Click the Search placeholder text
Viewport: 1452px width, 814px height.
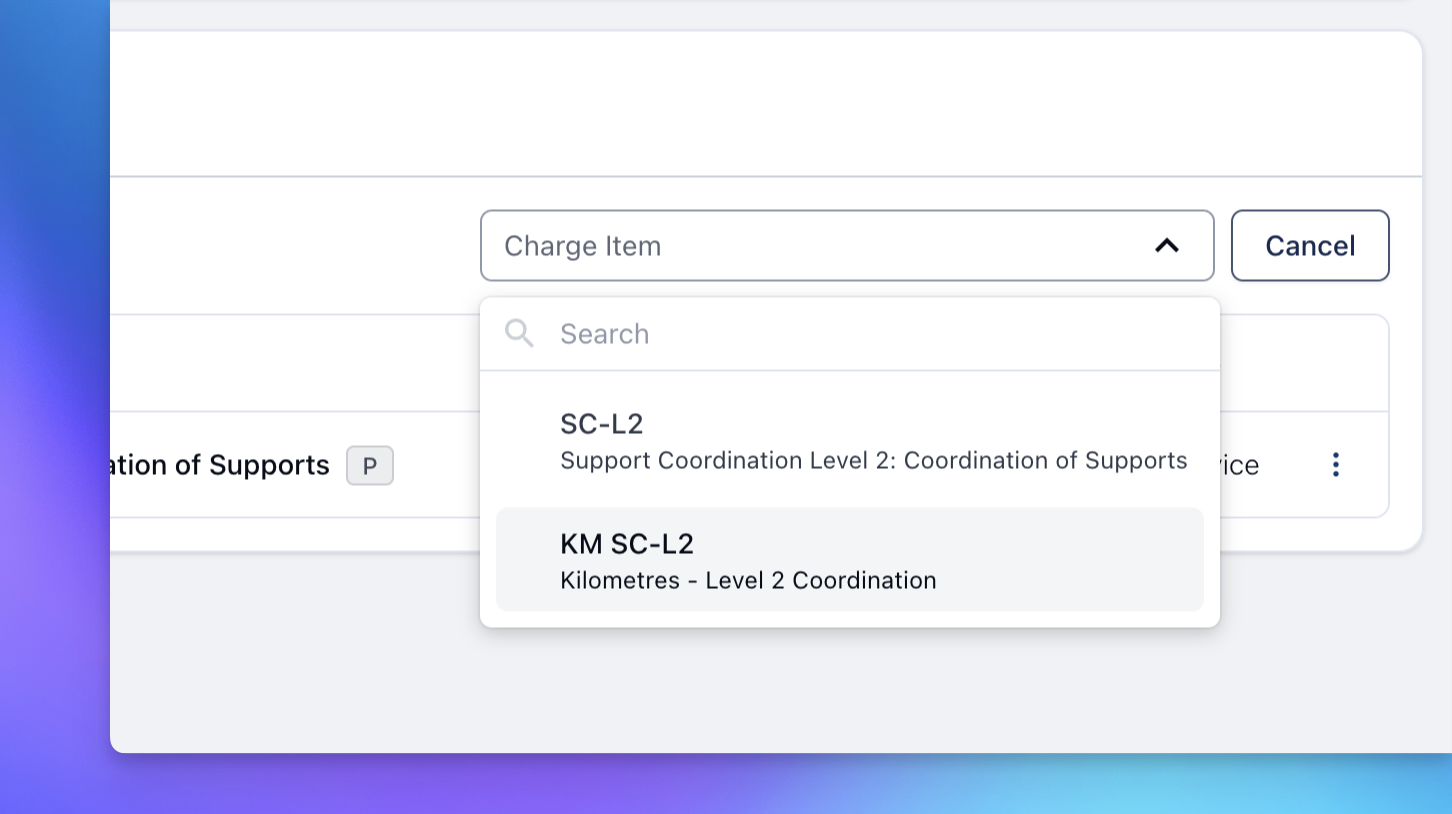[604, 334]
